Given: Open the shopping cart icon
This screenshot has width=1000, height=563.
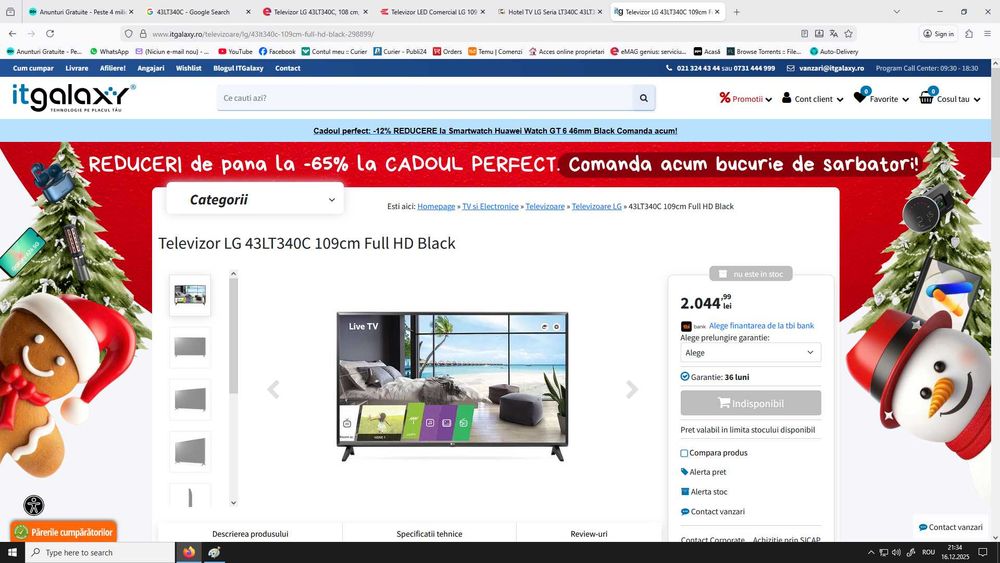Looking at the screenshot, I should 926,98.
